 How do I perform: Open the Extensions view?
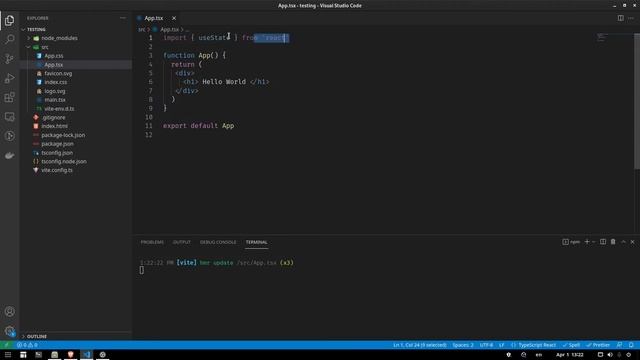(9, 97)
